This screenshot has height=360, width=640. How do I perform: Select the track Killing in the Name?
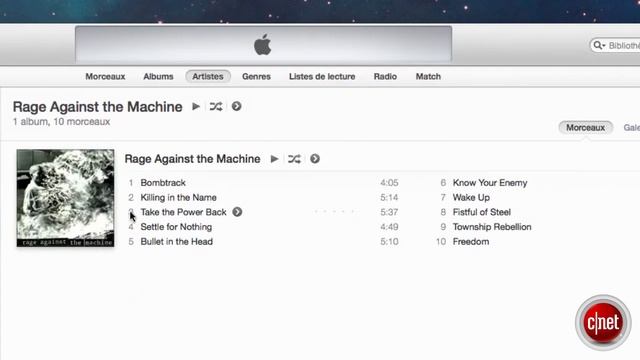coord(178,198)
